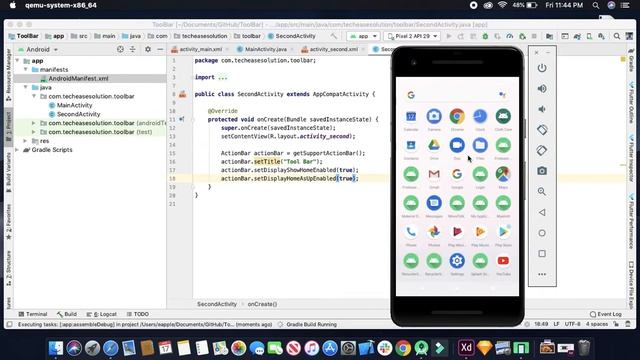This screenshot has width=640, height=360.
Task: Collapse all icon in project panel header
Action: [133, 49]
